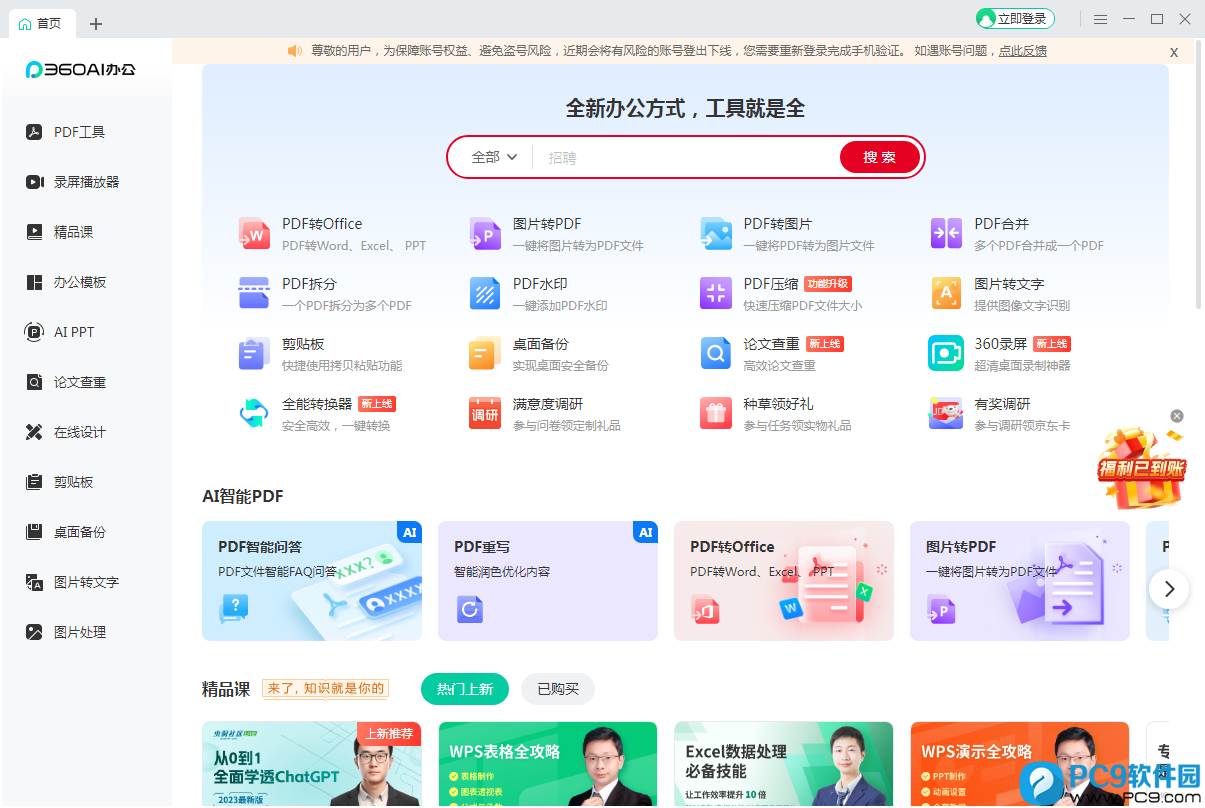Open the 全能转换器 converter

tap(254, 413)
